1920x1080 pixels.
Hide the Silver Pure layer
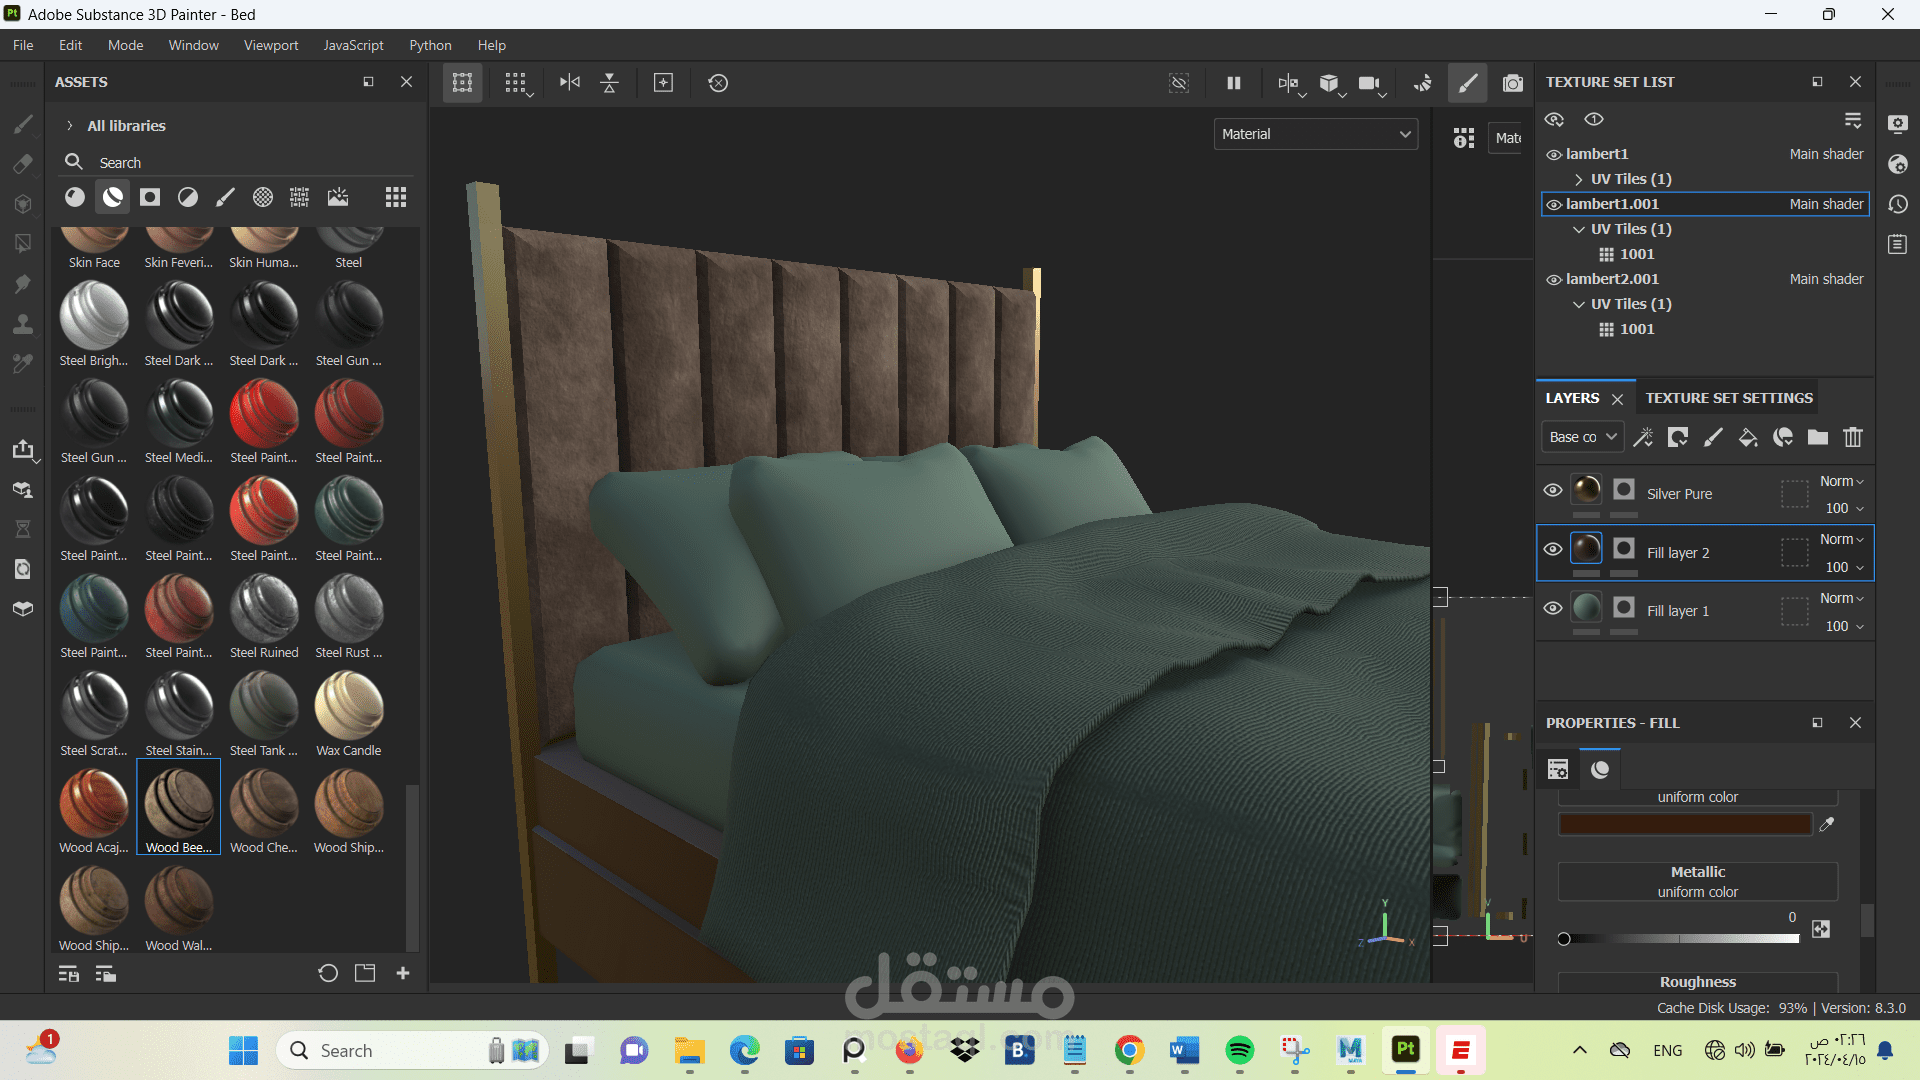point(1553,490)
